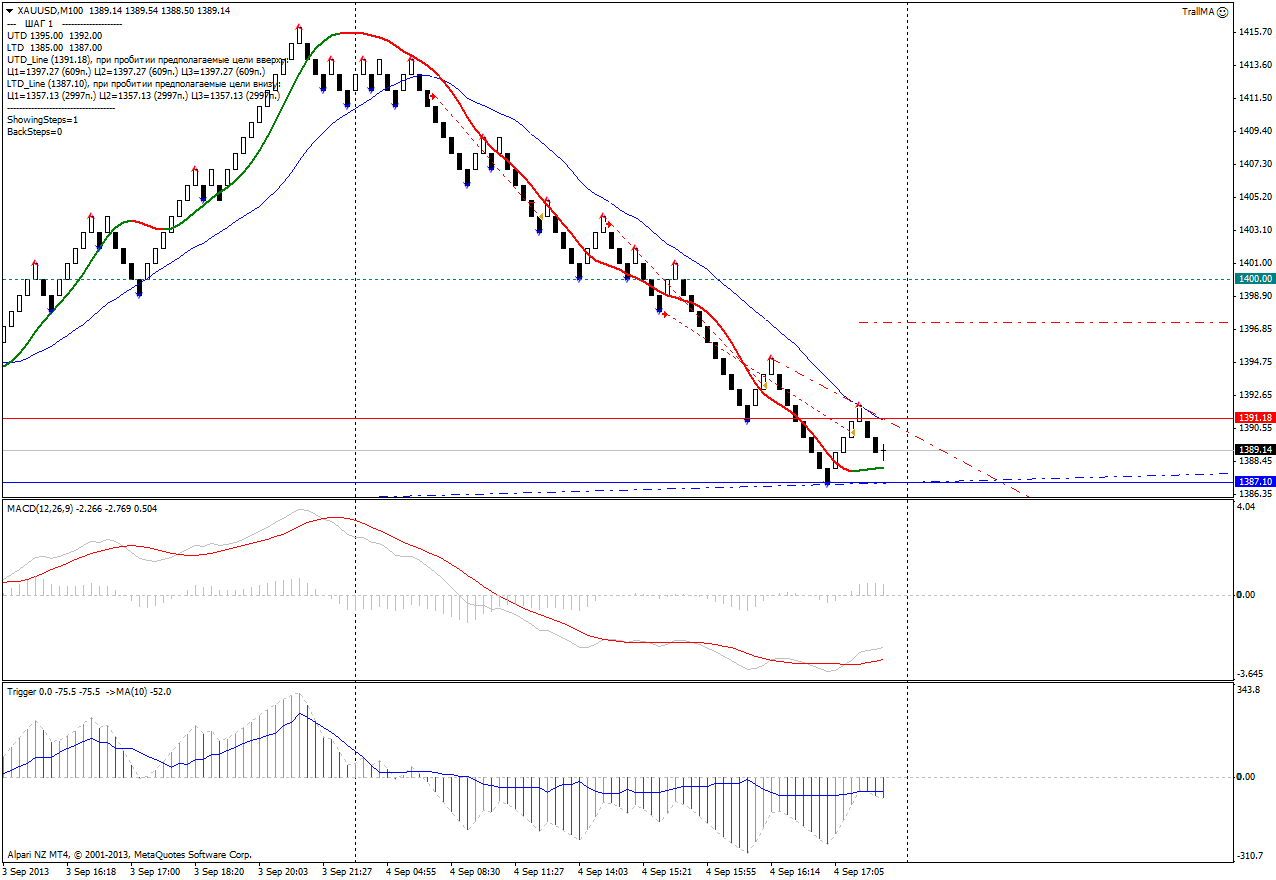
Task: Click the ShowingSteps=1 text
Action: pyautogui.click(x=42, y=119)
